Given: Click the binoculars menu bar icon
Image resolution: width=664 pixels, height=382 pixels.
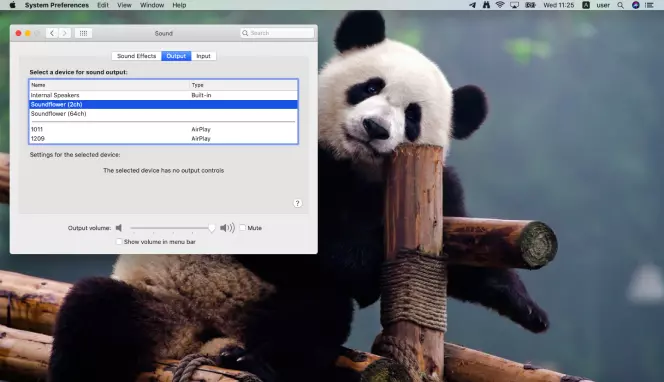Looking at the screenshot, I should [x=486, y=5].
